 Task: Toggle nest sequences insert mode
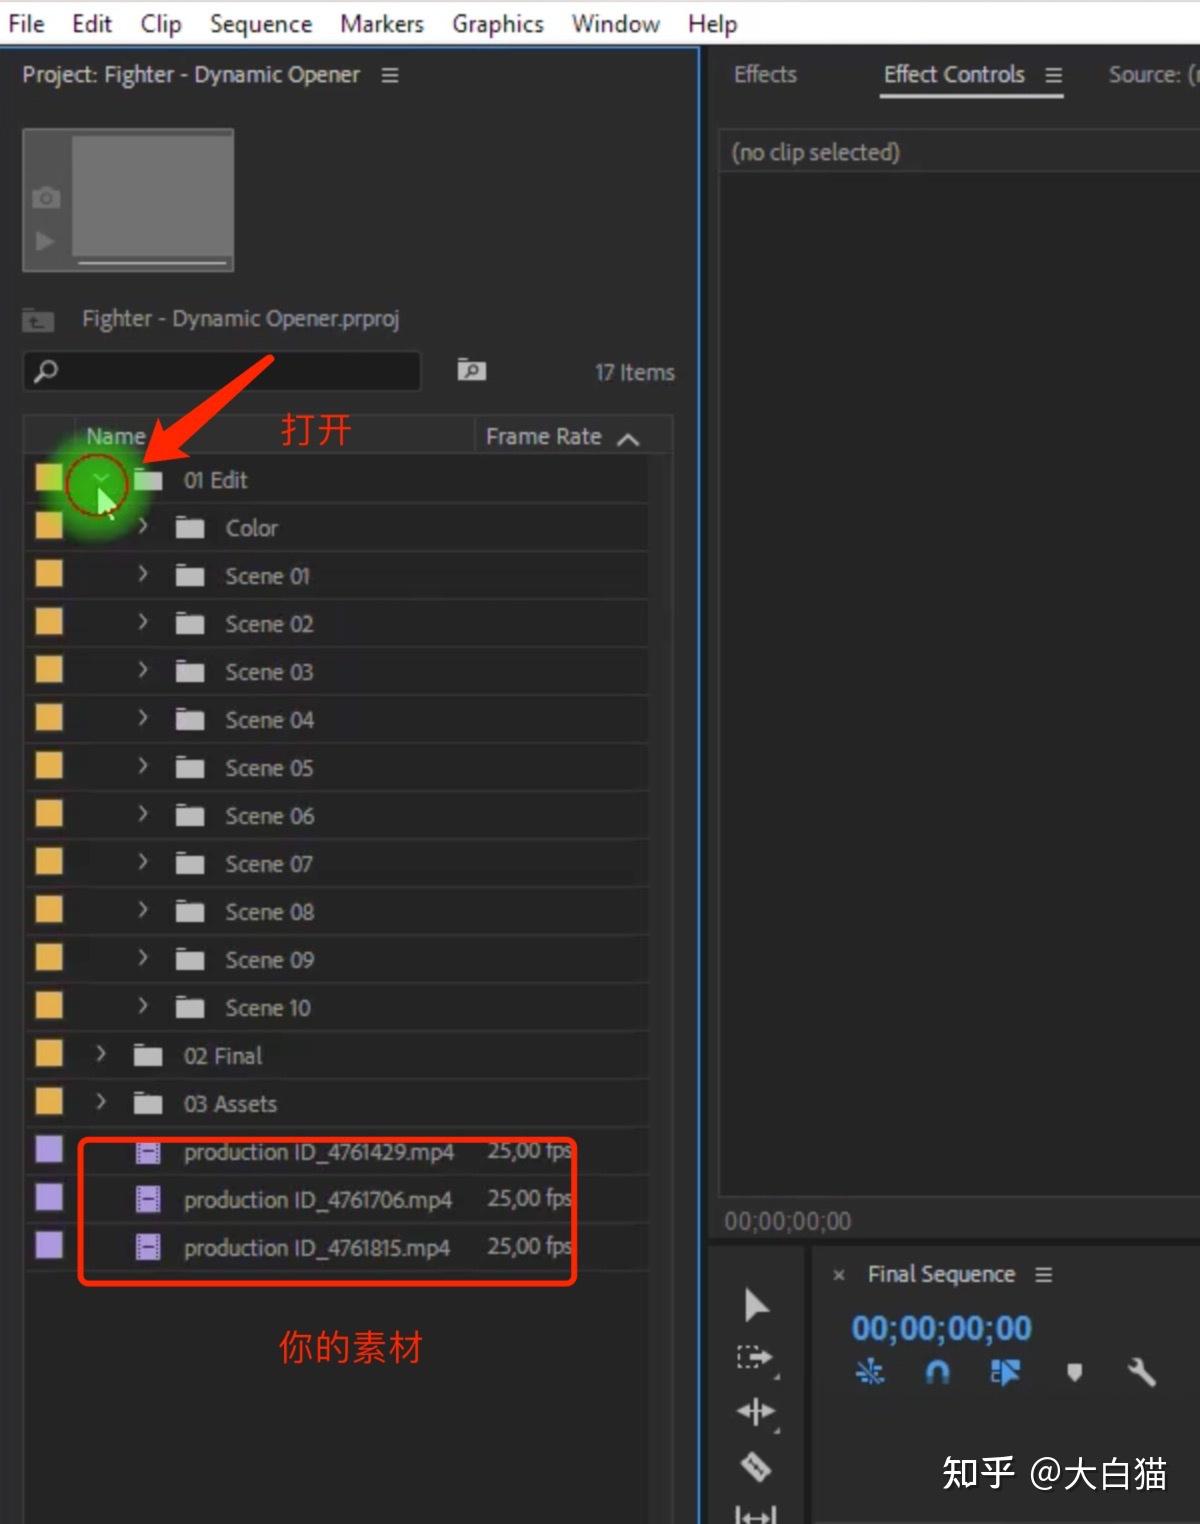click(870, 1372)
